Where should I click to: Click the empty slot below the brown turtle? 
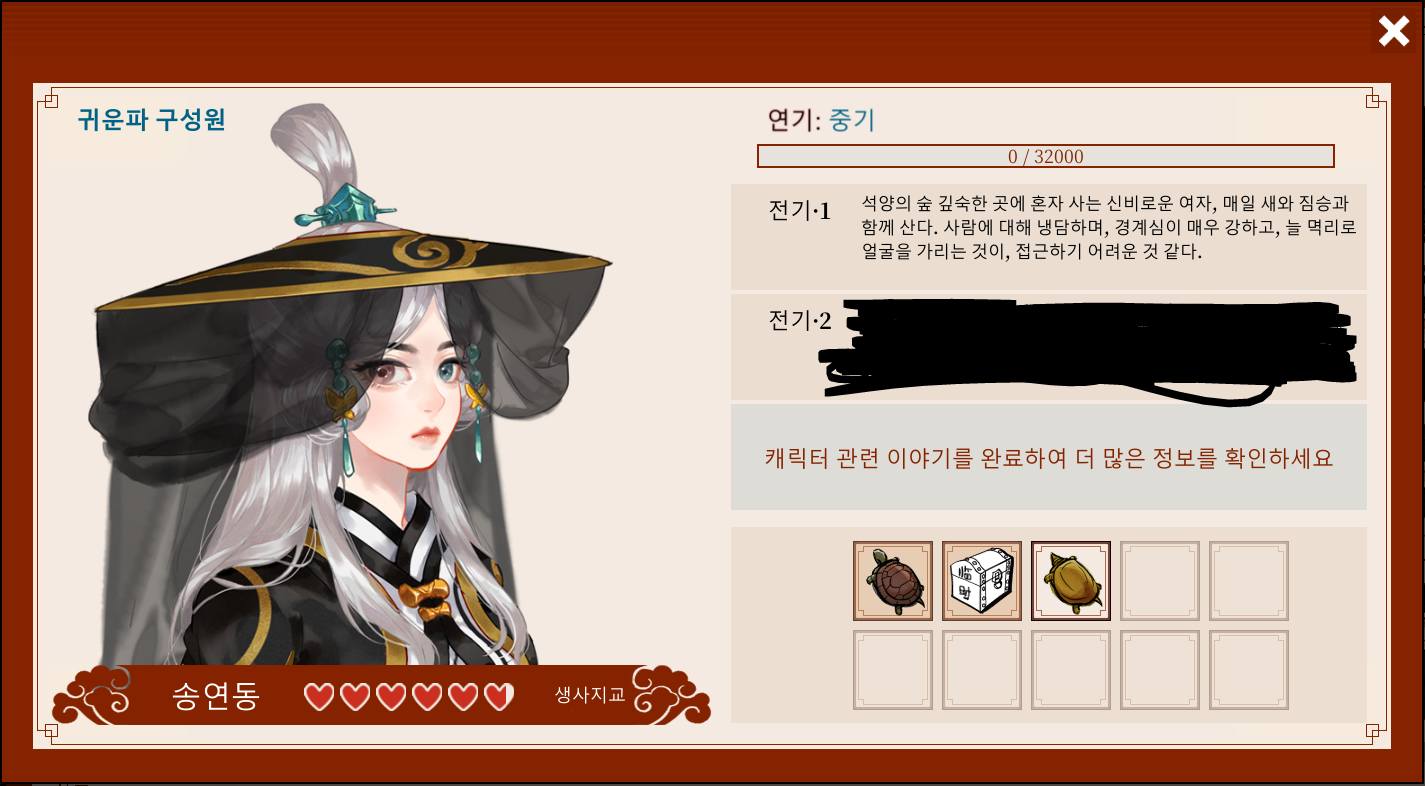click(x=893, y=670)
